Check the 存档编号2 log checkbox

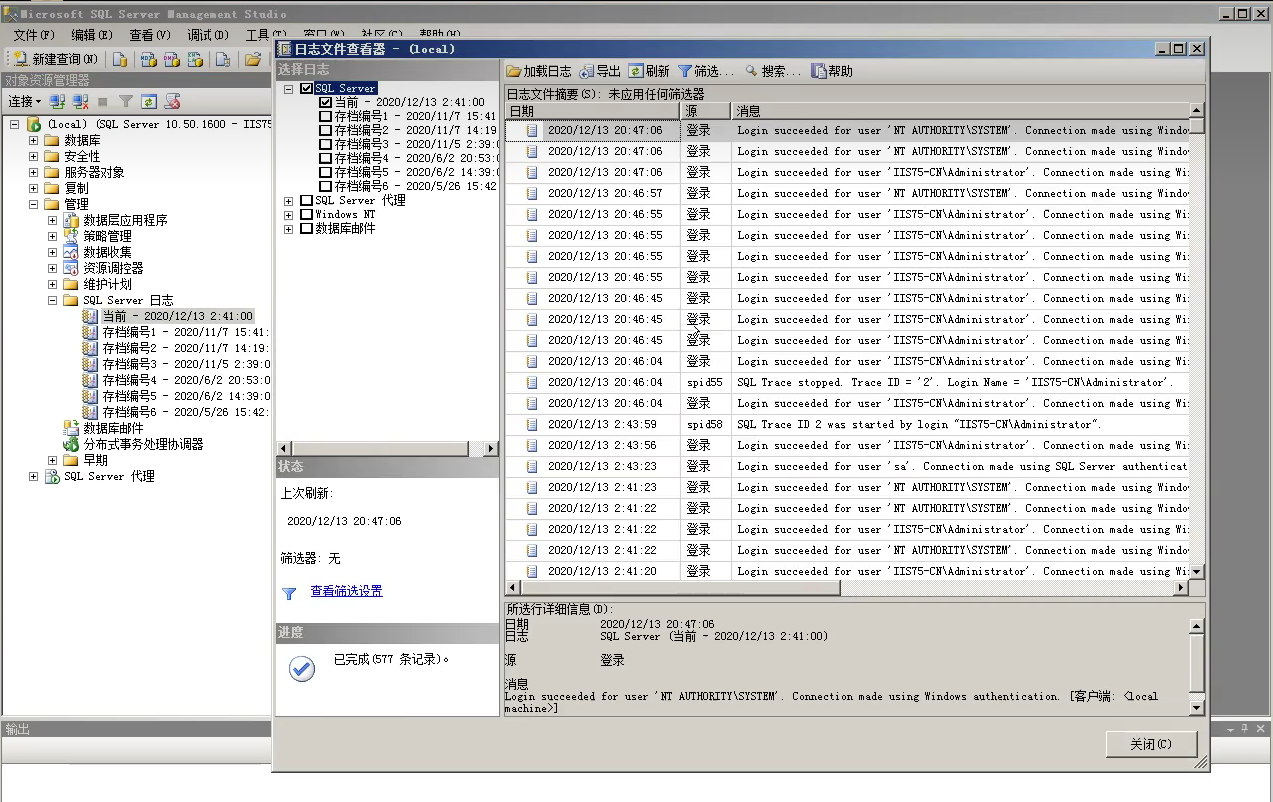(325, 130)
